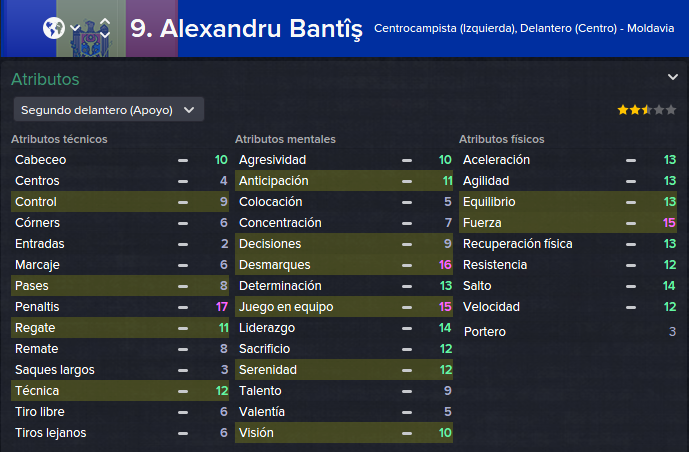
Task: Open the dropdown arrow beside the globe
Action: pos(75,28)
